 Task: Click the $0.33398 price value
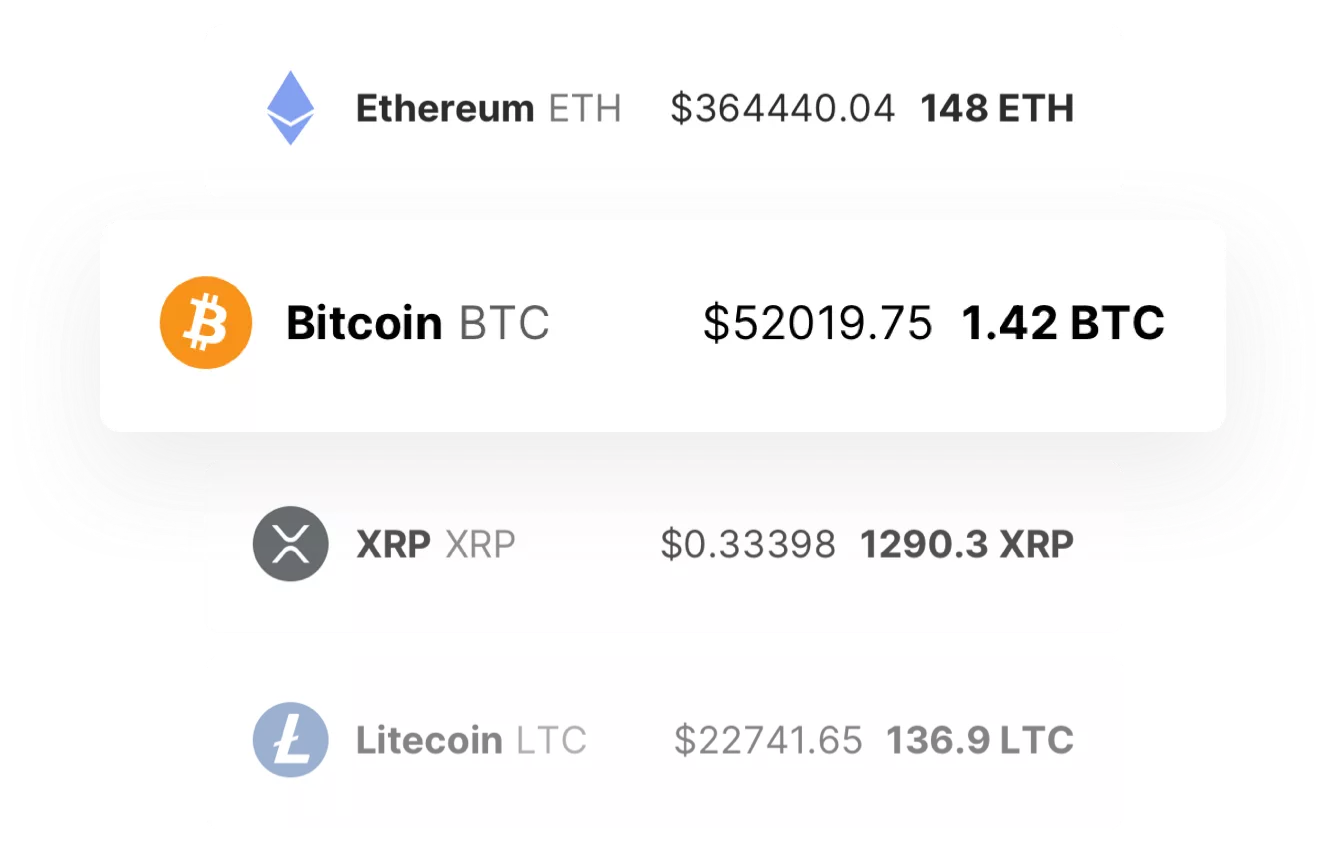pos(748,543)
